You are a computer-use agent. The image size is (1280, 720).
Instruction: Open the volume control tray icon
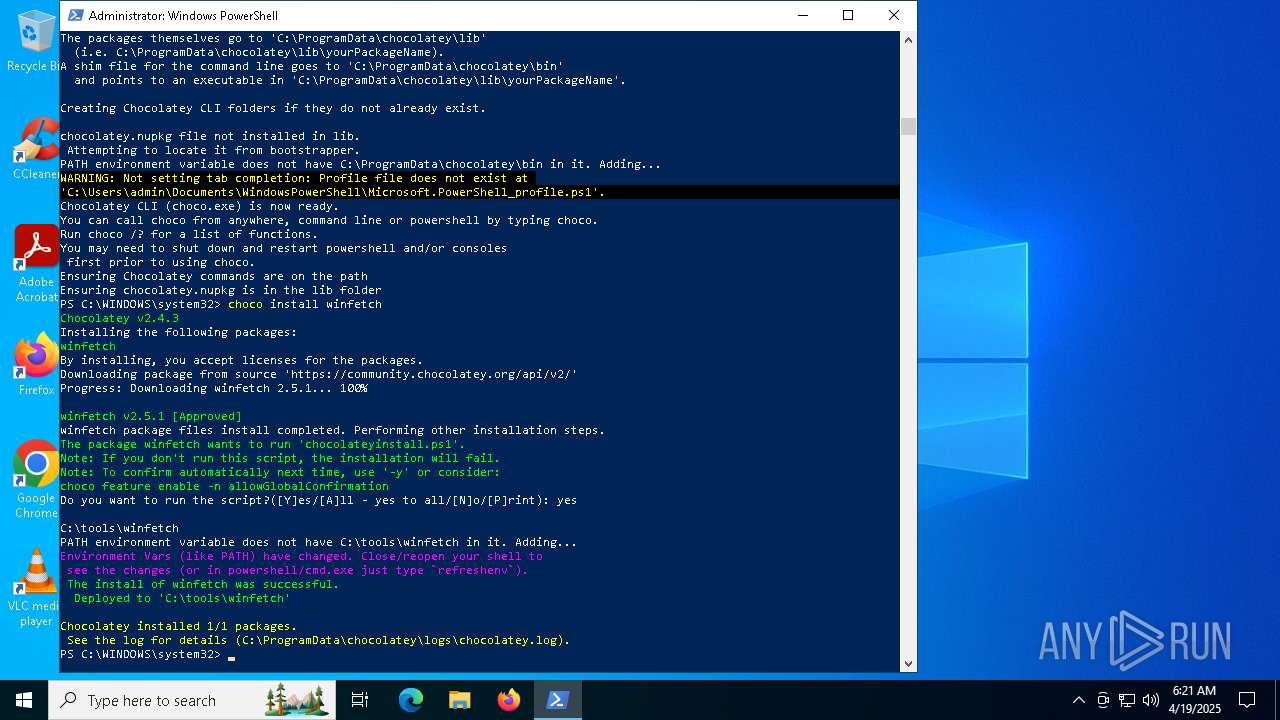(1151, 700)
